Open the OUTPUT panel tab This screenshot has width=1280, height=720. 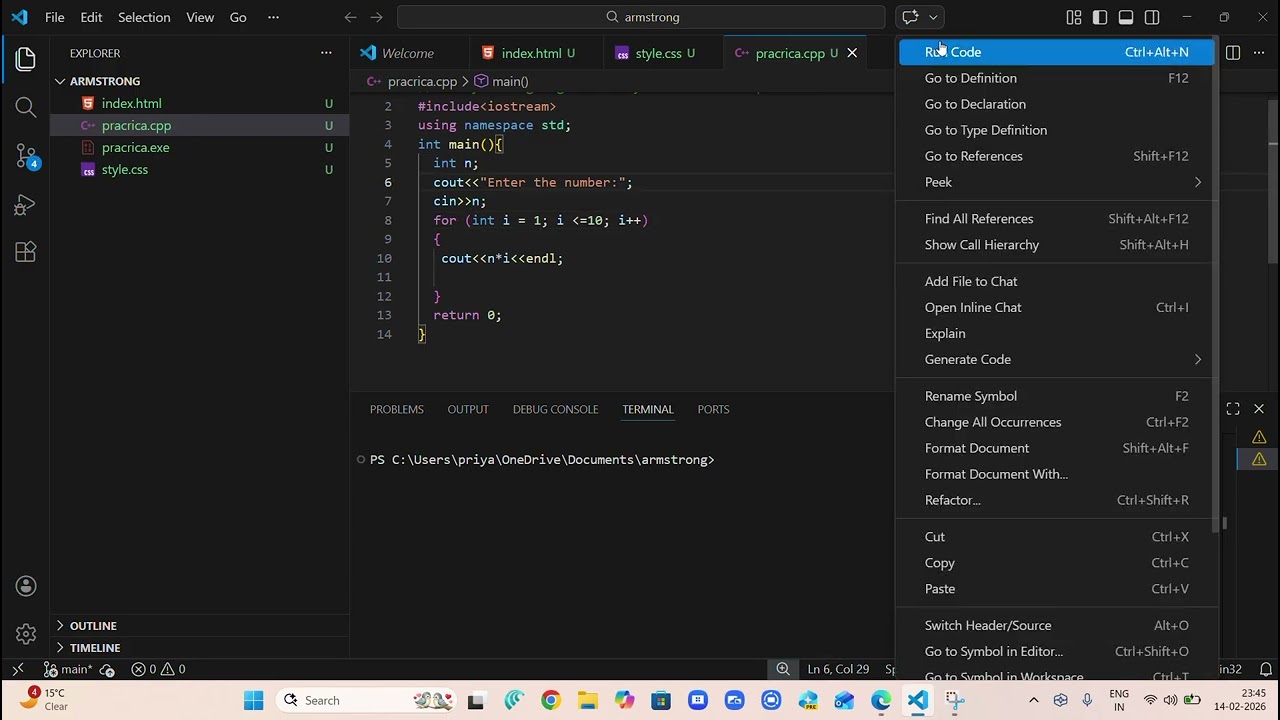(468, 409)
